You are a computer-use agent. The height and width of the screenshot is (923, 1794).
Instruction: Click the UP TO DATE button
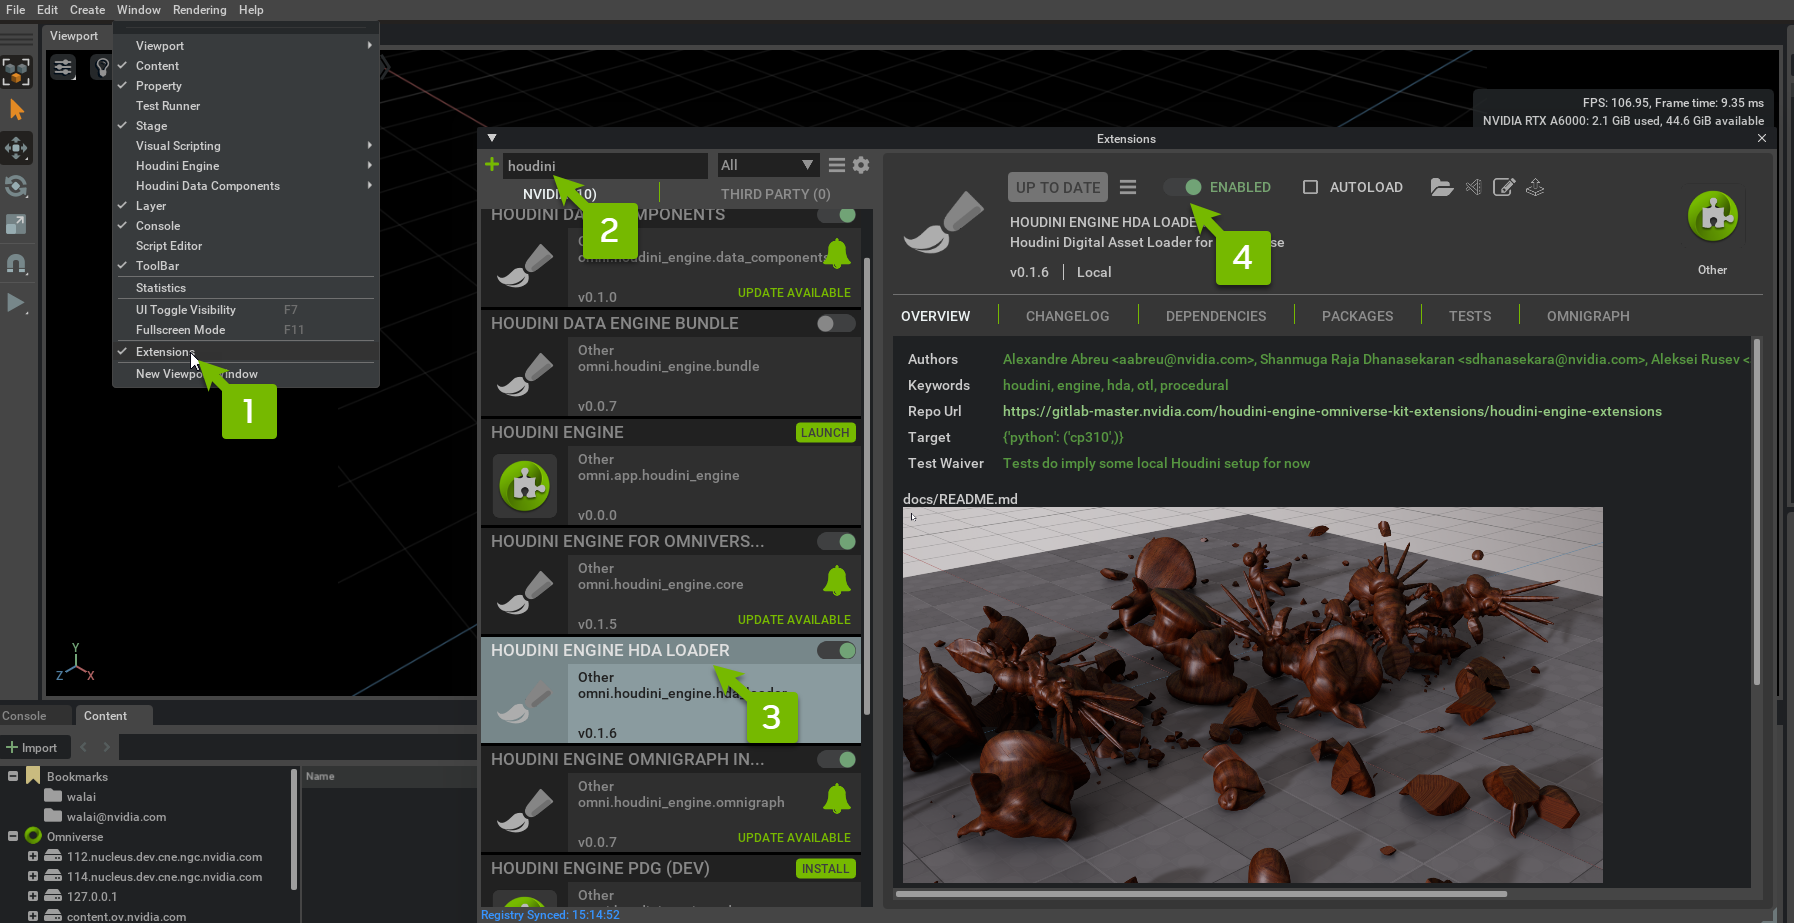1058,187
